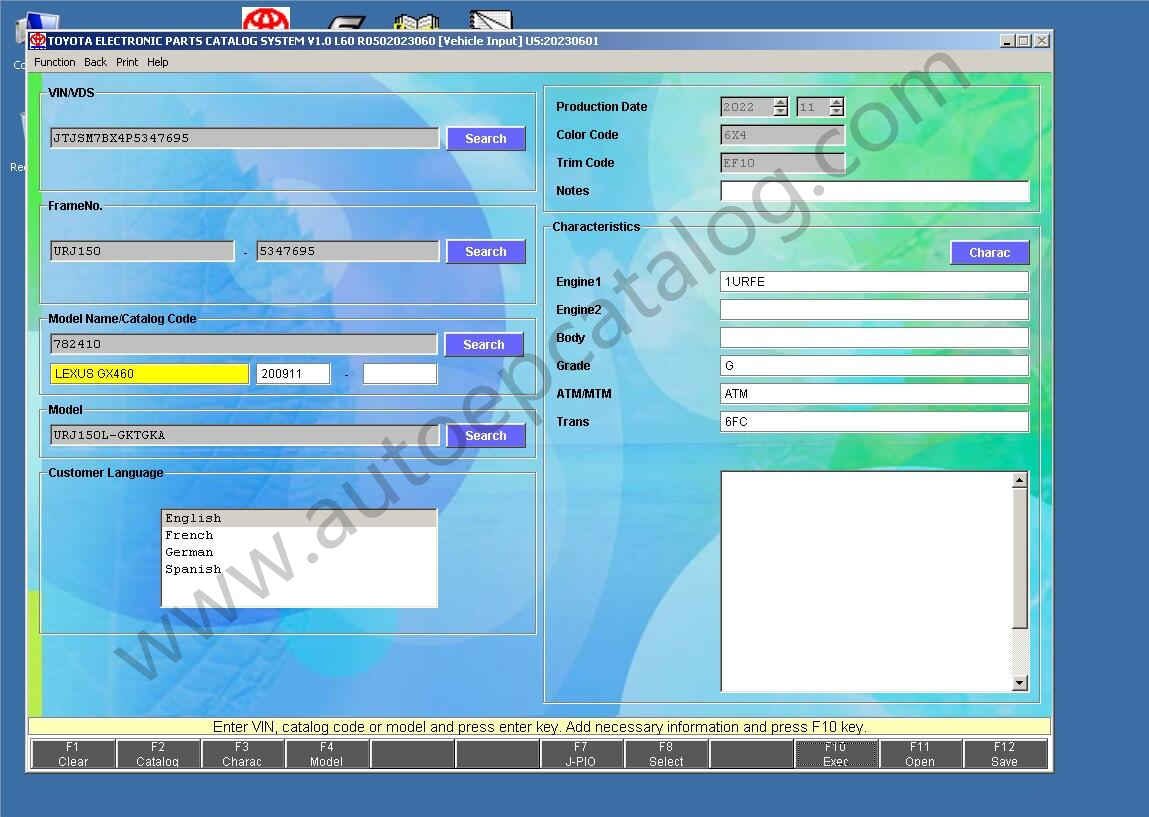Click the catalog code field showing 782410
Viewport: 1149px width, 817px height.
click(x=244, y=344)
